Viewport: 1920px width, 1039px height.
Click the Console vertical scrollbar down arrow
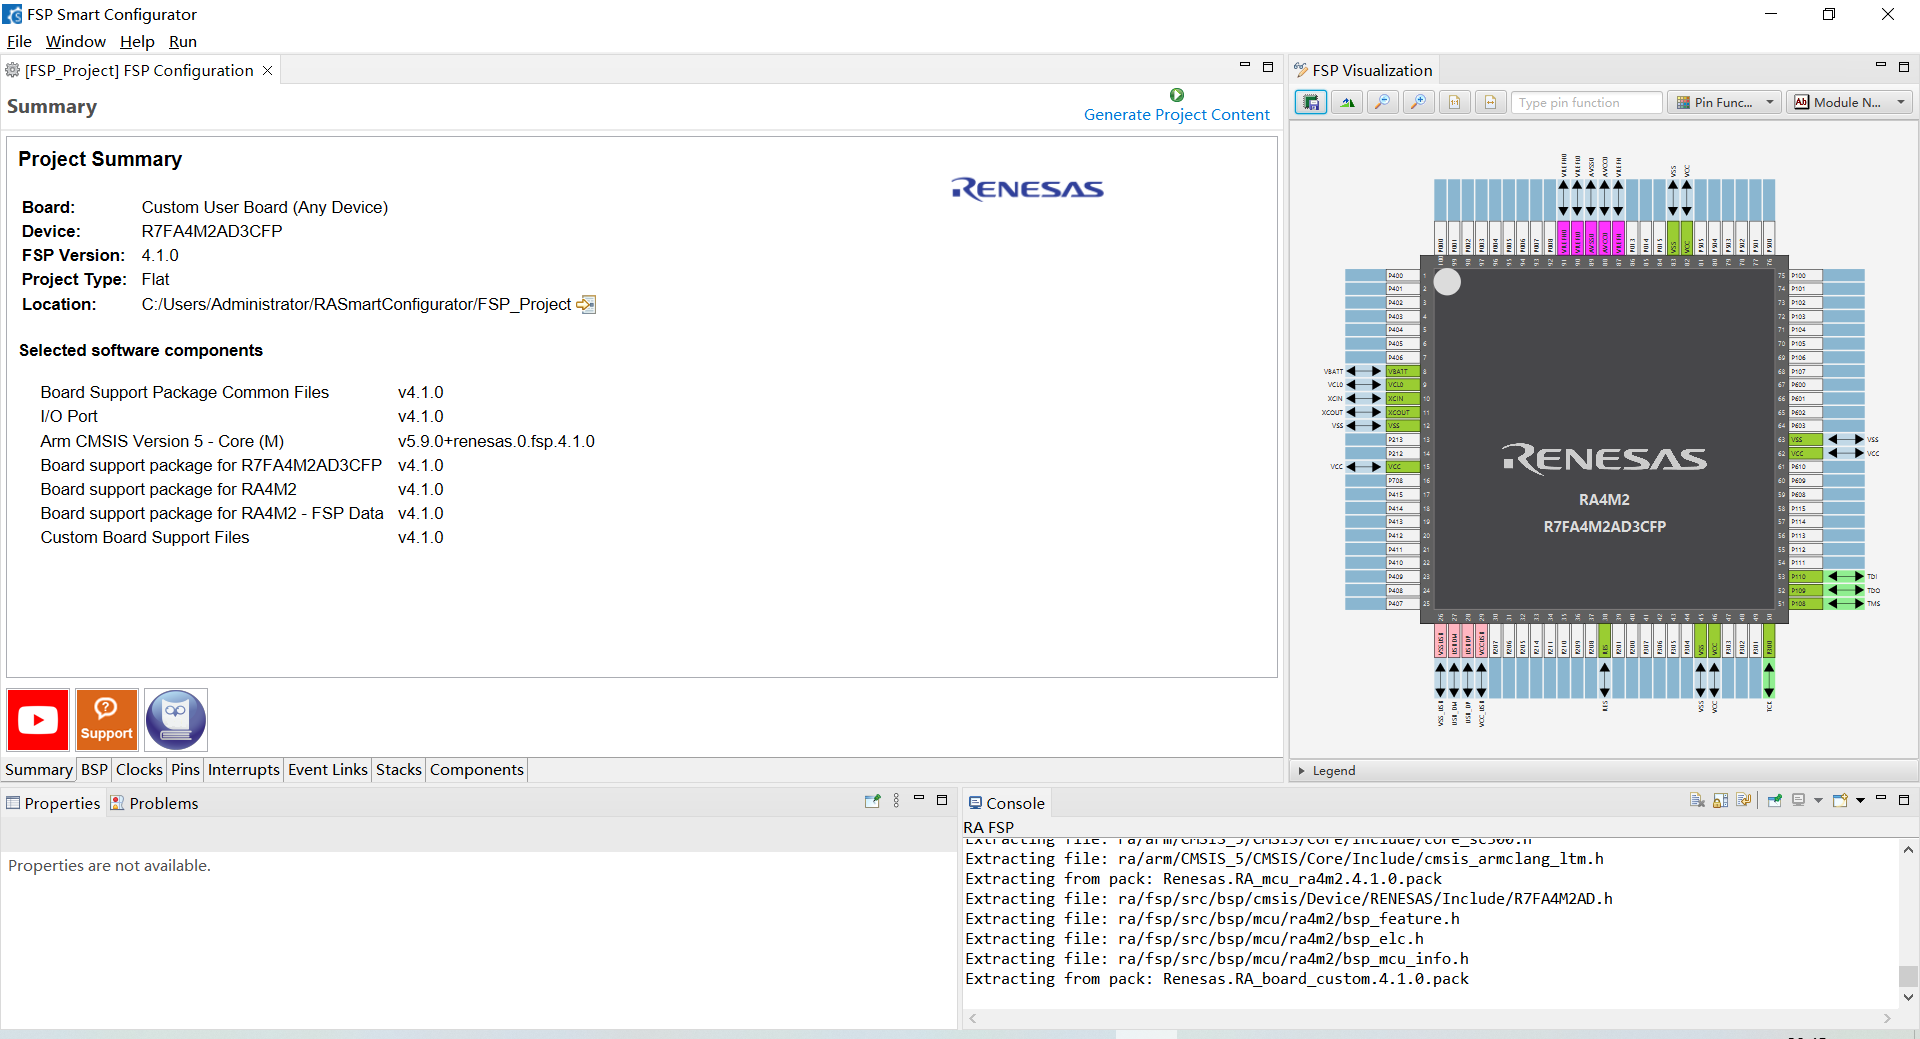point(1908,996)
